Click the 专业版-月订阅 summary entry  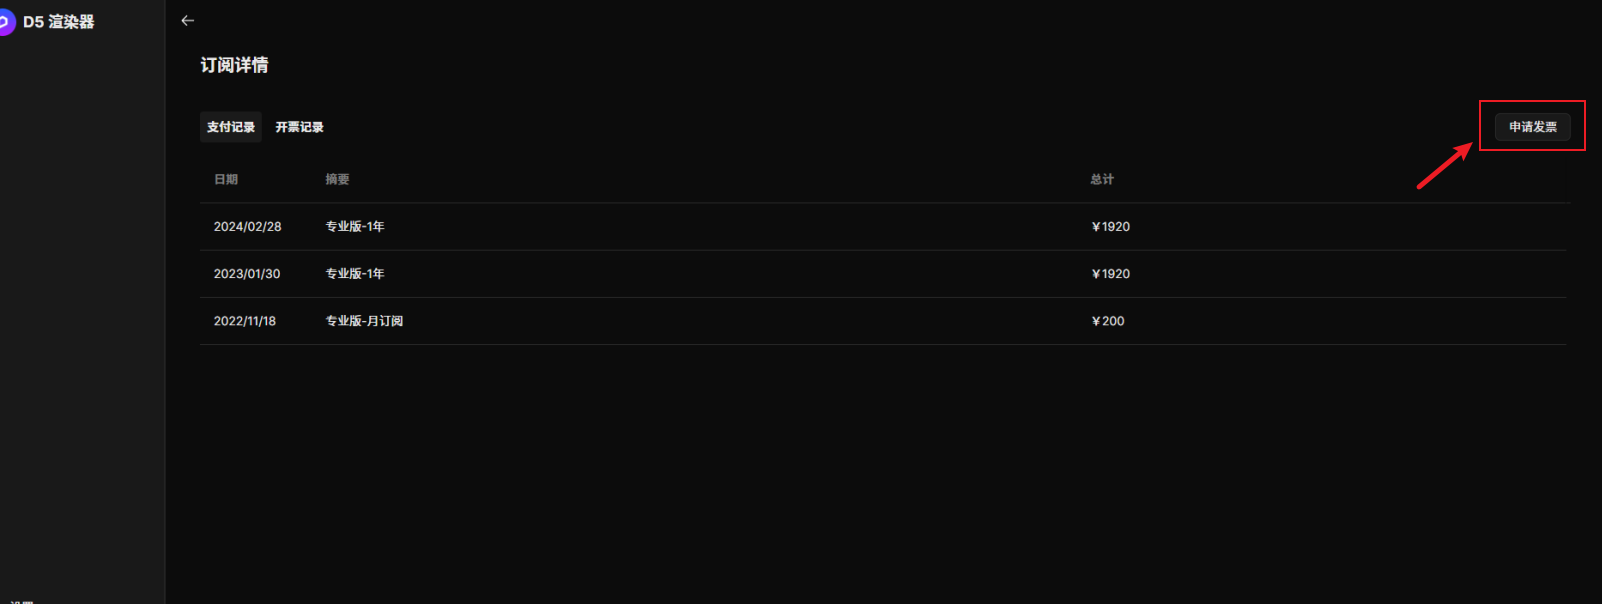pyautogui.click(x=364, y=321)
